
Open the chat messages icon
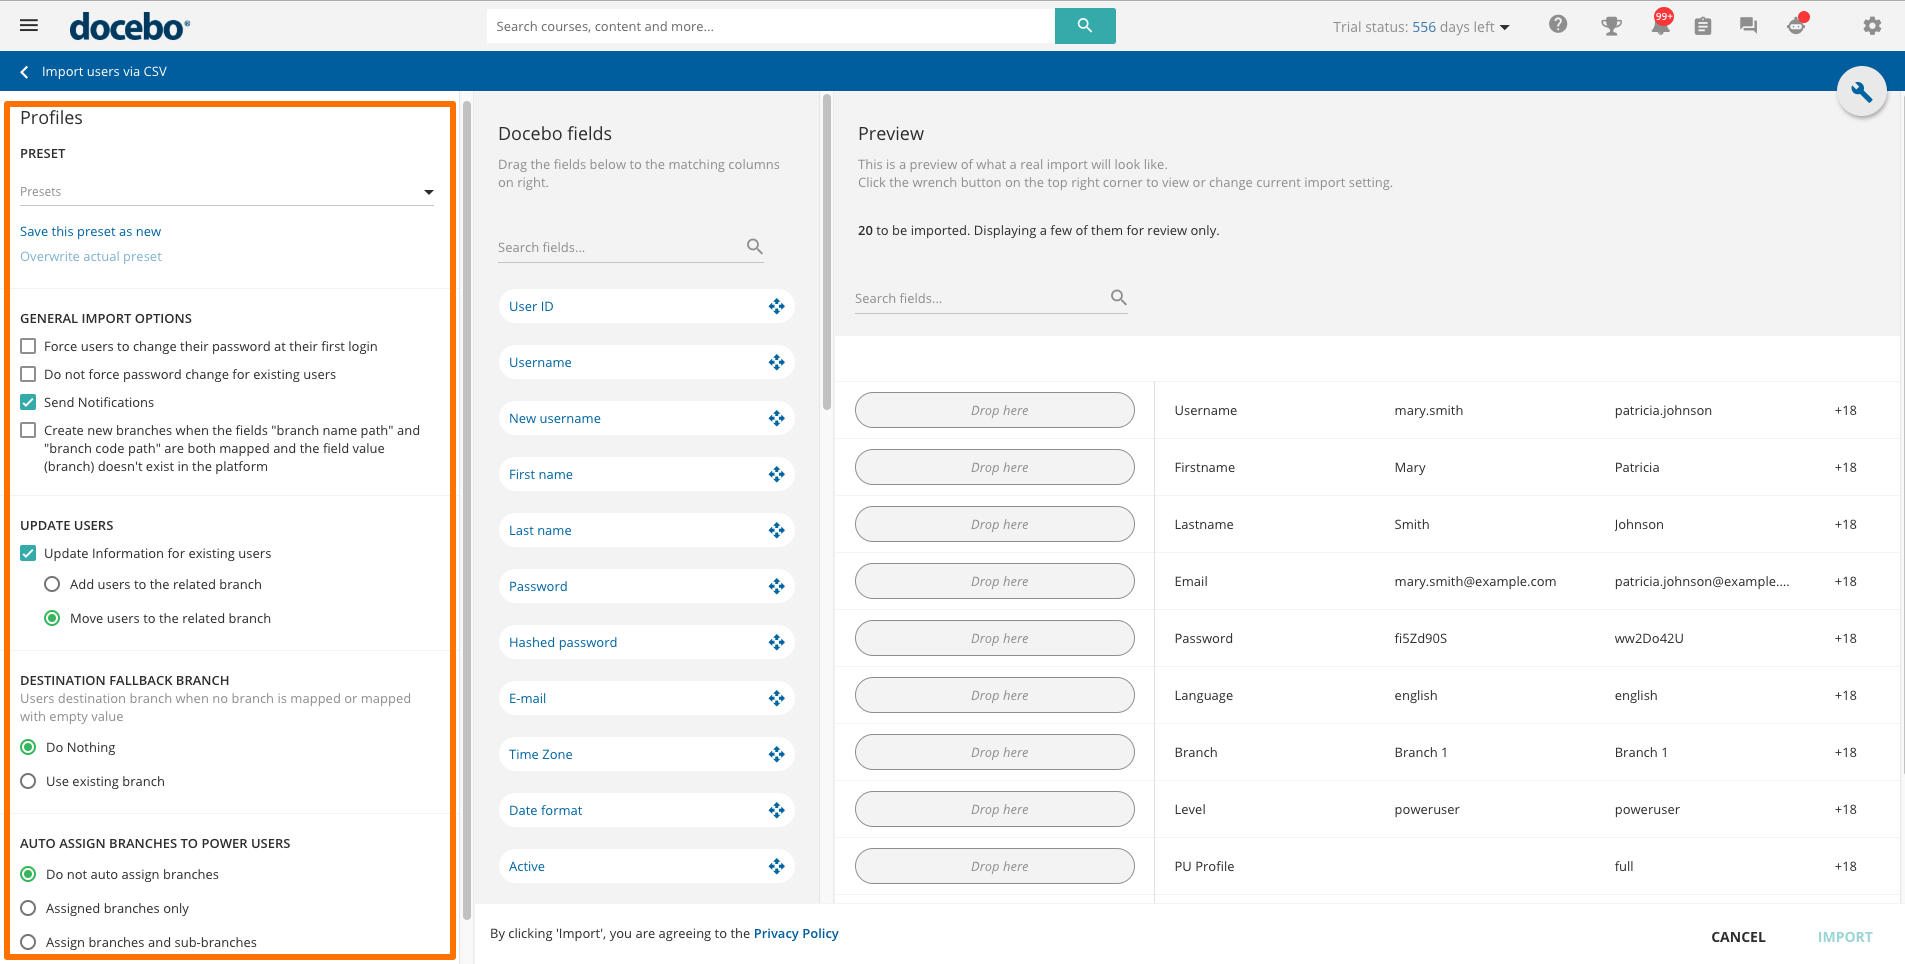tap(1748, 26)
